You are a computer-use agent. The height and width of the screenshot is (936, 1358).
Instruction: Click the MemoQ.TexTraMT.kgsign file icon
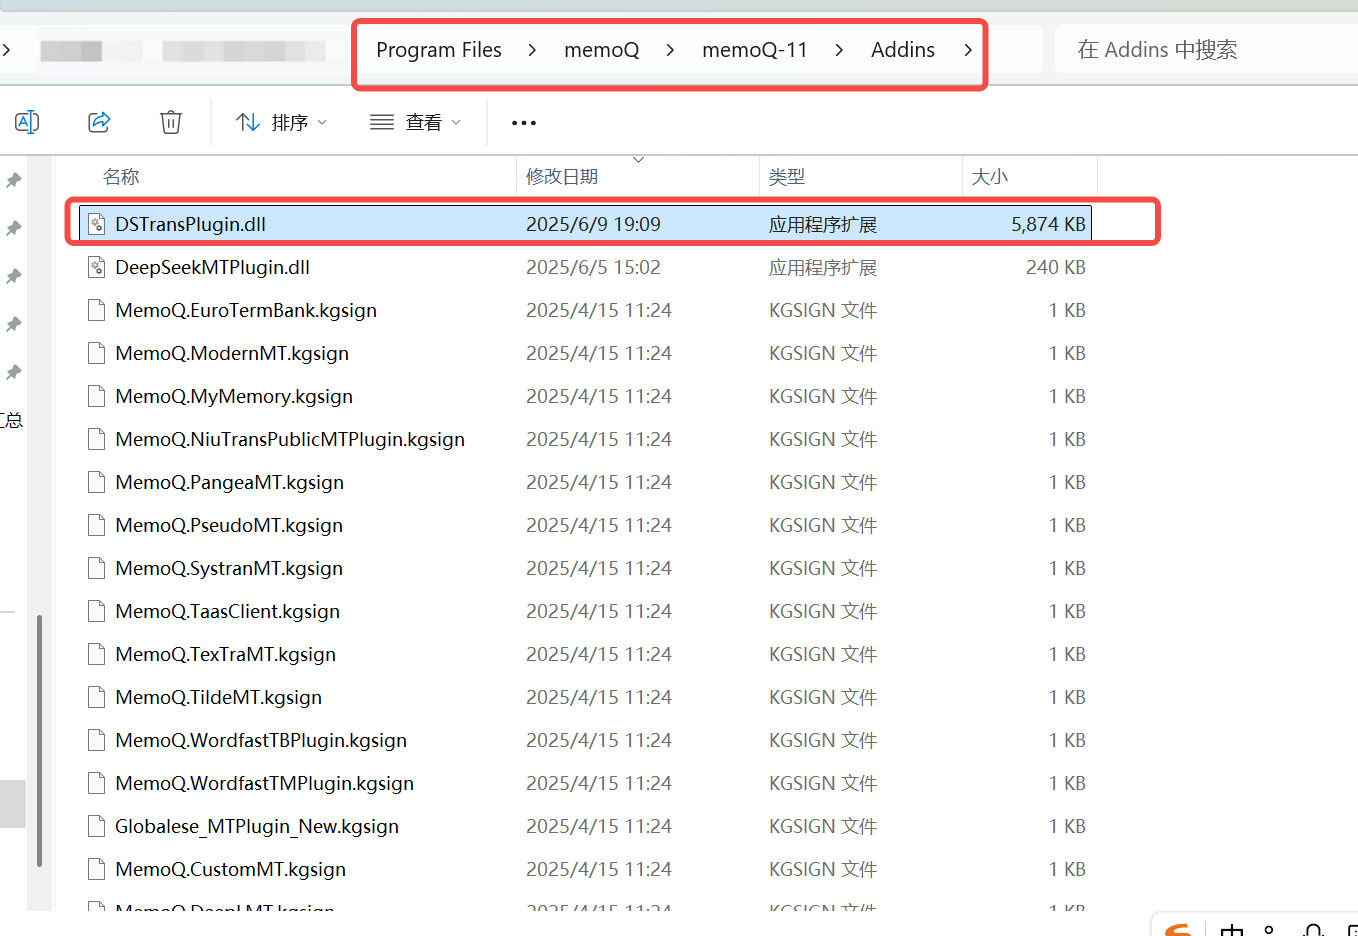click(96, 654)
